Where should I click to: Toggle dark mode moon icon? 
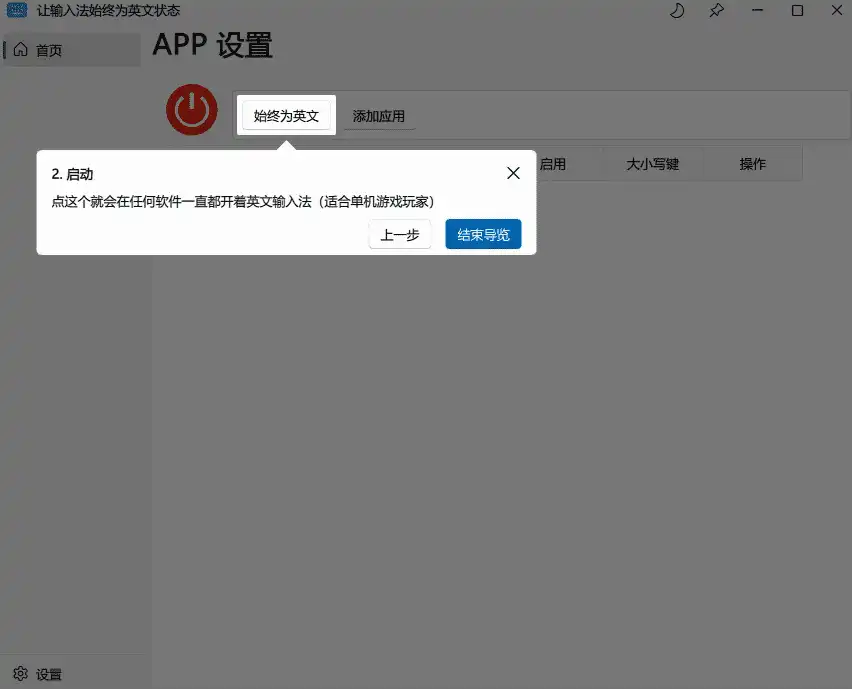point(676,10)
